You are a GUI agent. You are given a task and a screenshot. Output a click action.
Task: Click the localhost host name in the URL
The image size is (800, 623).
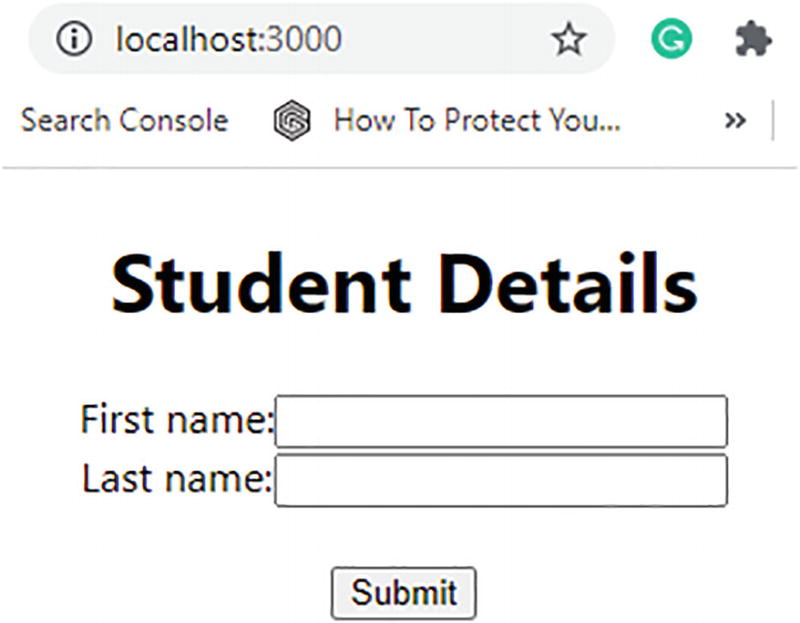tap(188, 40)
